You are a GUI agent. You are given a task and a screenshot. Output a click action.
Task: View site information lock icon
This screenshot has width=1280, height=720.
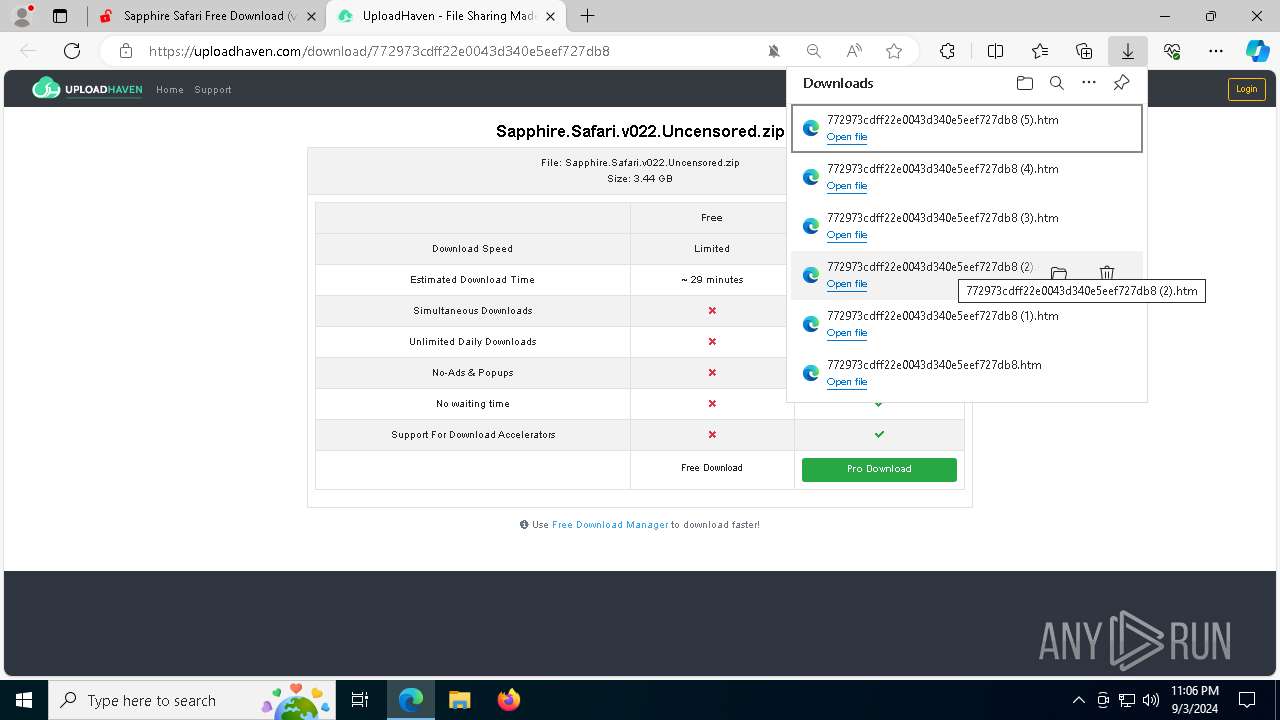[x=126, y=51]
